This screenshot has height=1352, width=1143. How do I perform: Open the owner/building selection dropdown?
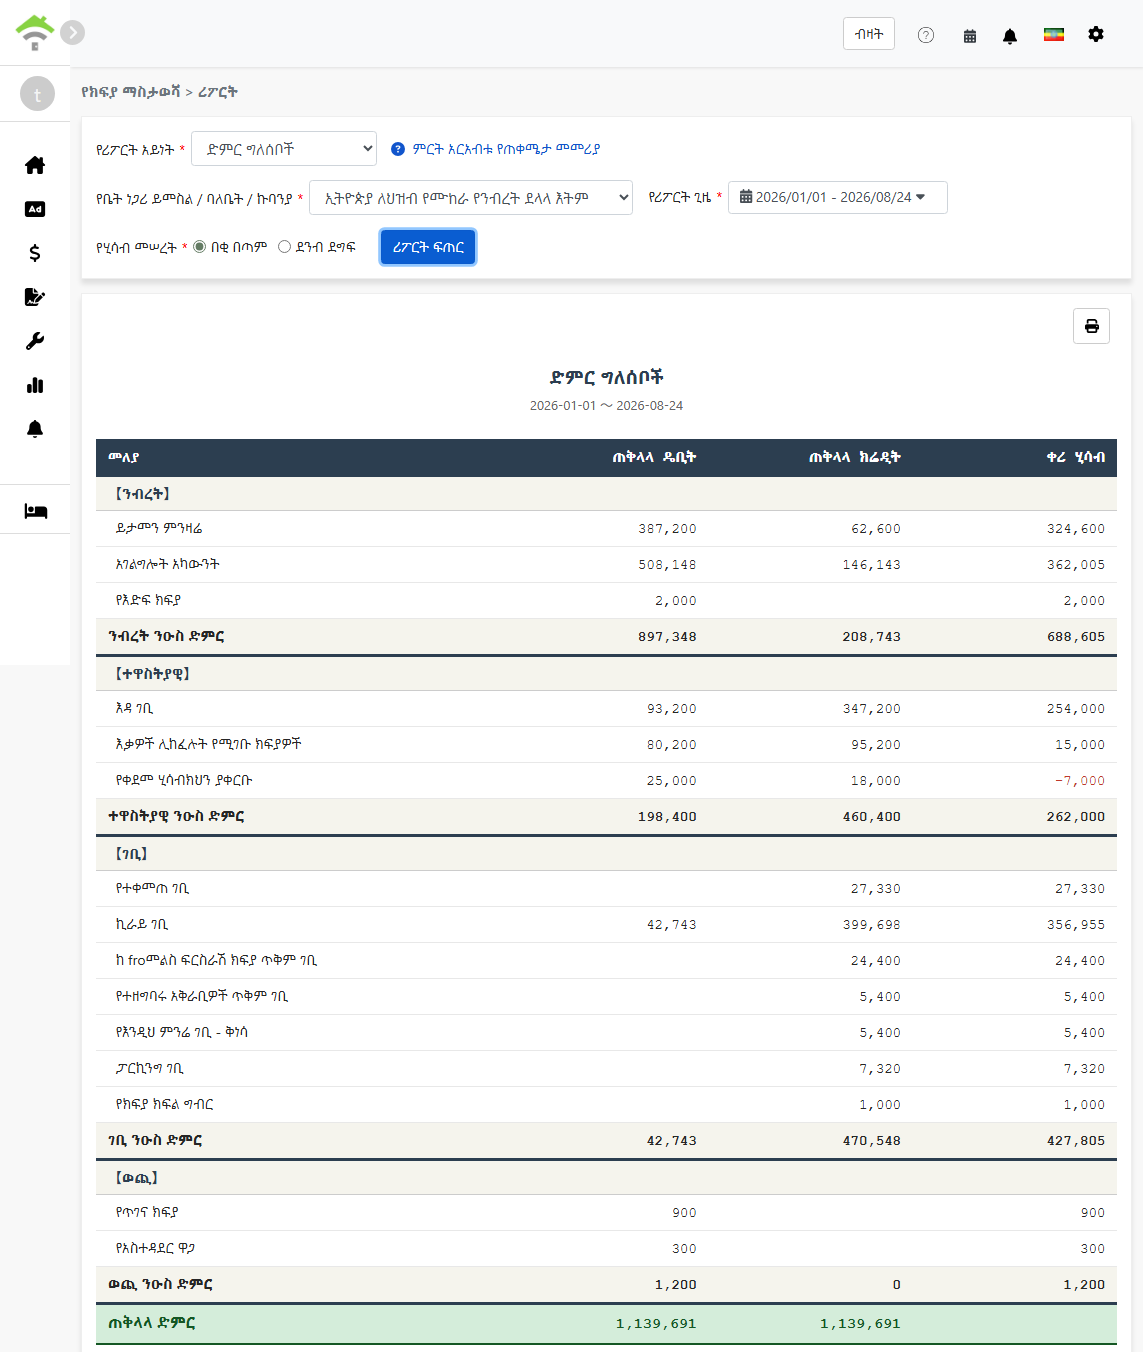[471, 198]
